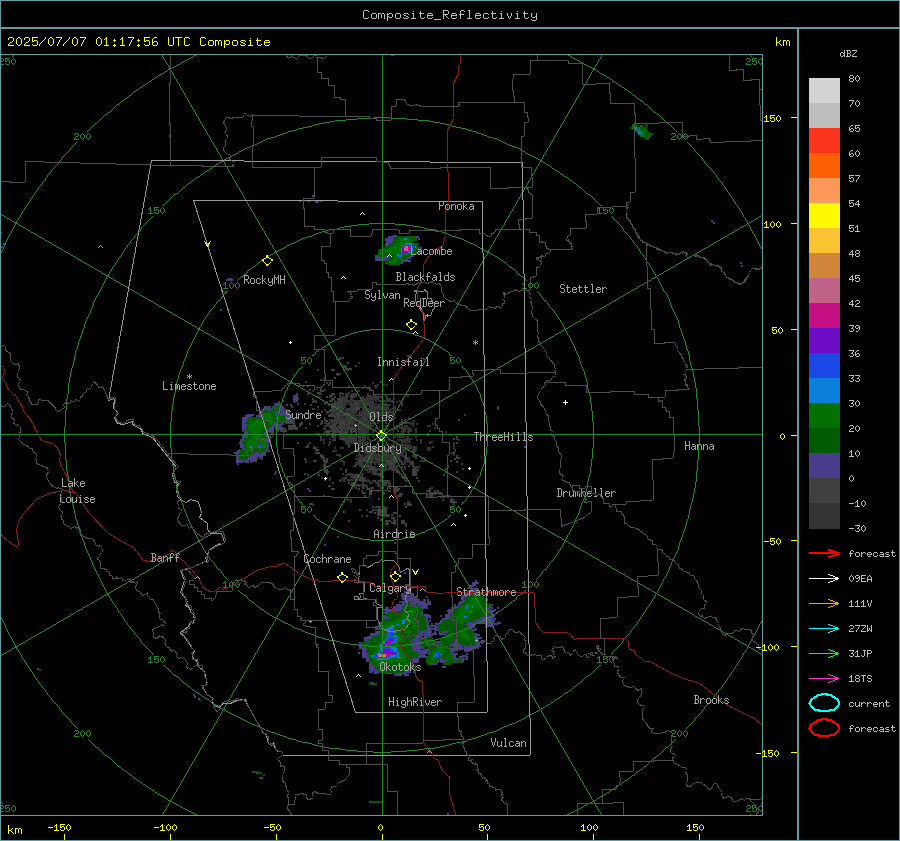Click the Sylvan label
The image size is (900, 841).
[382, 295]
